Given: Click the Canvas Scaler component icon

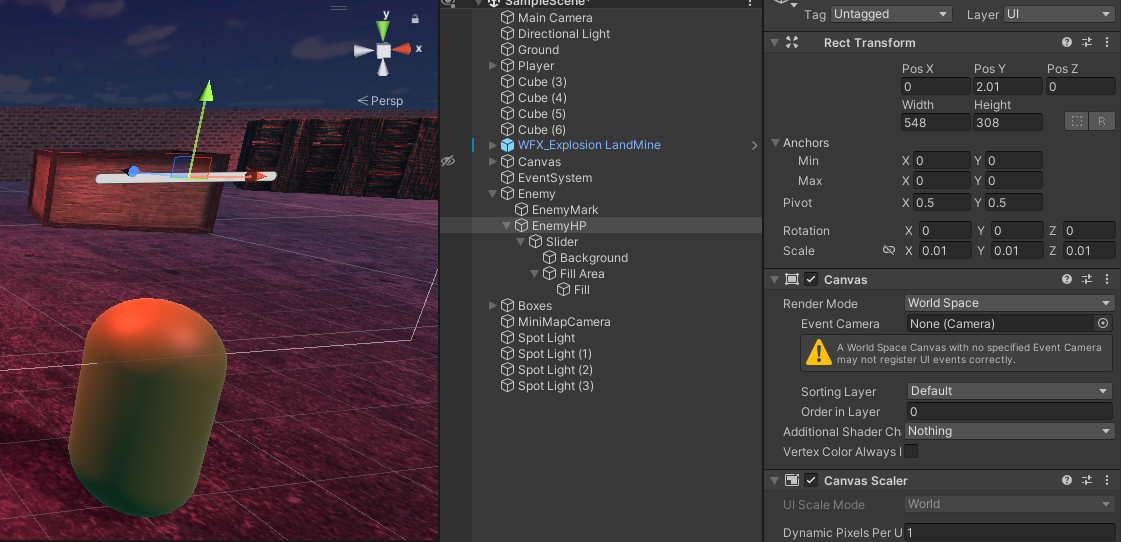Looking at the screenshot, I should tap(792, 481).
